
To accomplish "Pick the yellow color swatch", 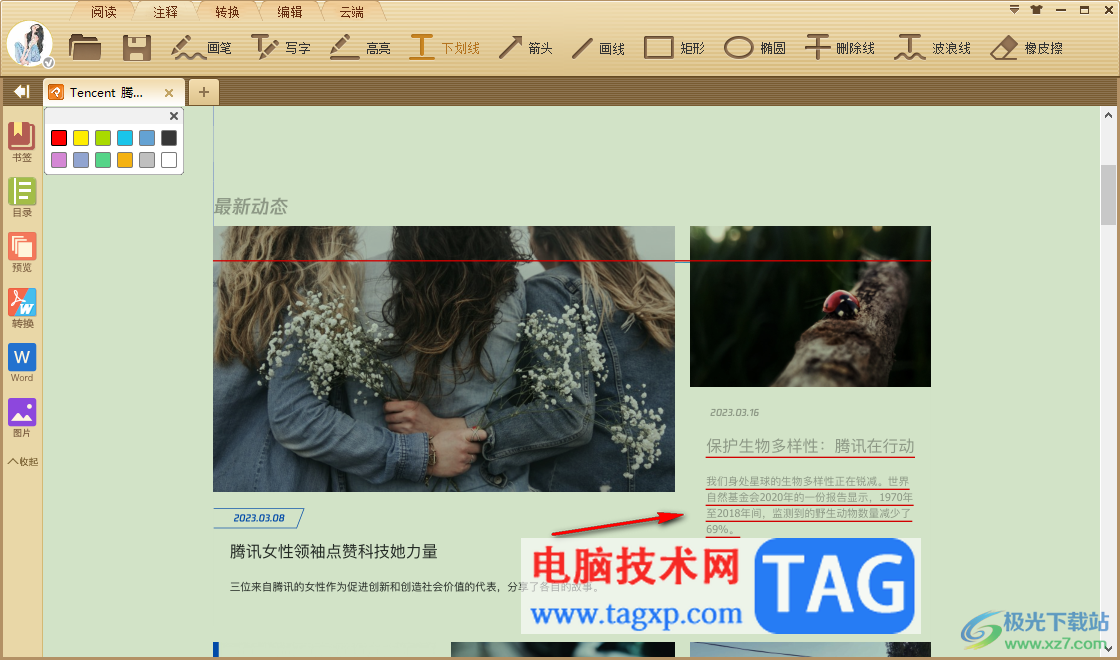I will (81, 138).
